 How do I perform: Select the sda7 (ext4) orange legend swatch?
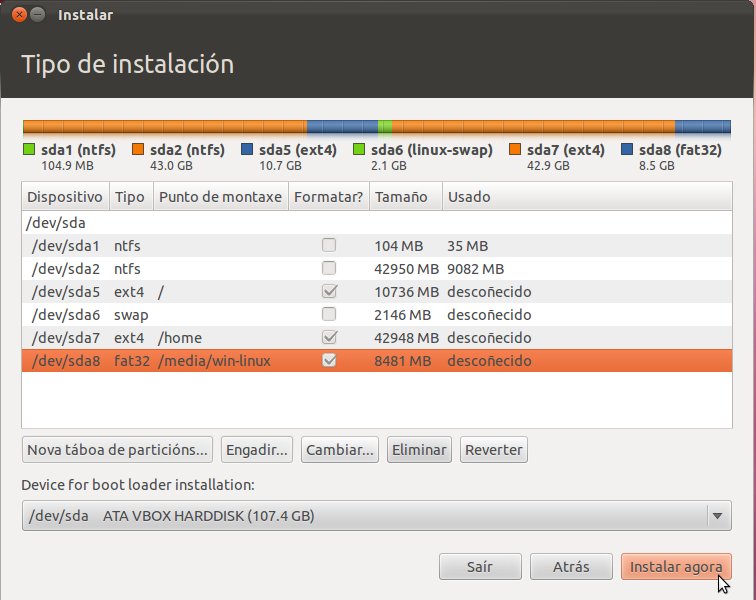[x=515, y=149]
